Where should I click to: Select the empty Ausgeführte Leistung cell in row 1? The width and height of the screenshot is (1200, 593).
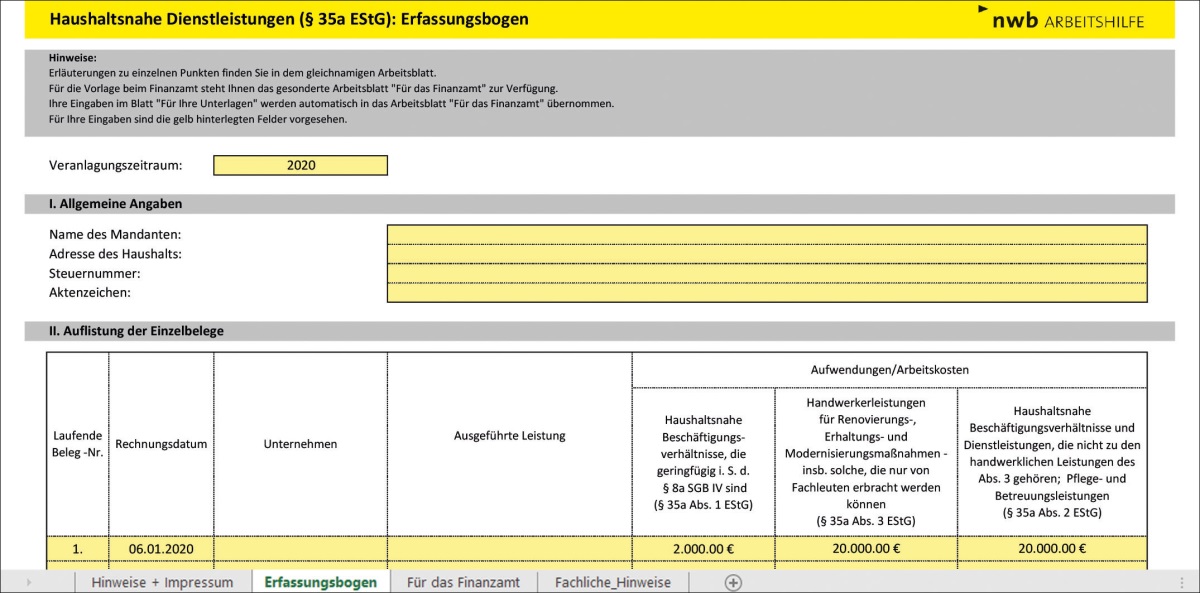click(509, 548)
